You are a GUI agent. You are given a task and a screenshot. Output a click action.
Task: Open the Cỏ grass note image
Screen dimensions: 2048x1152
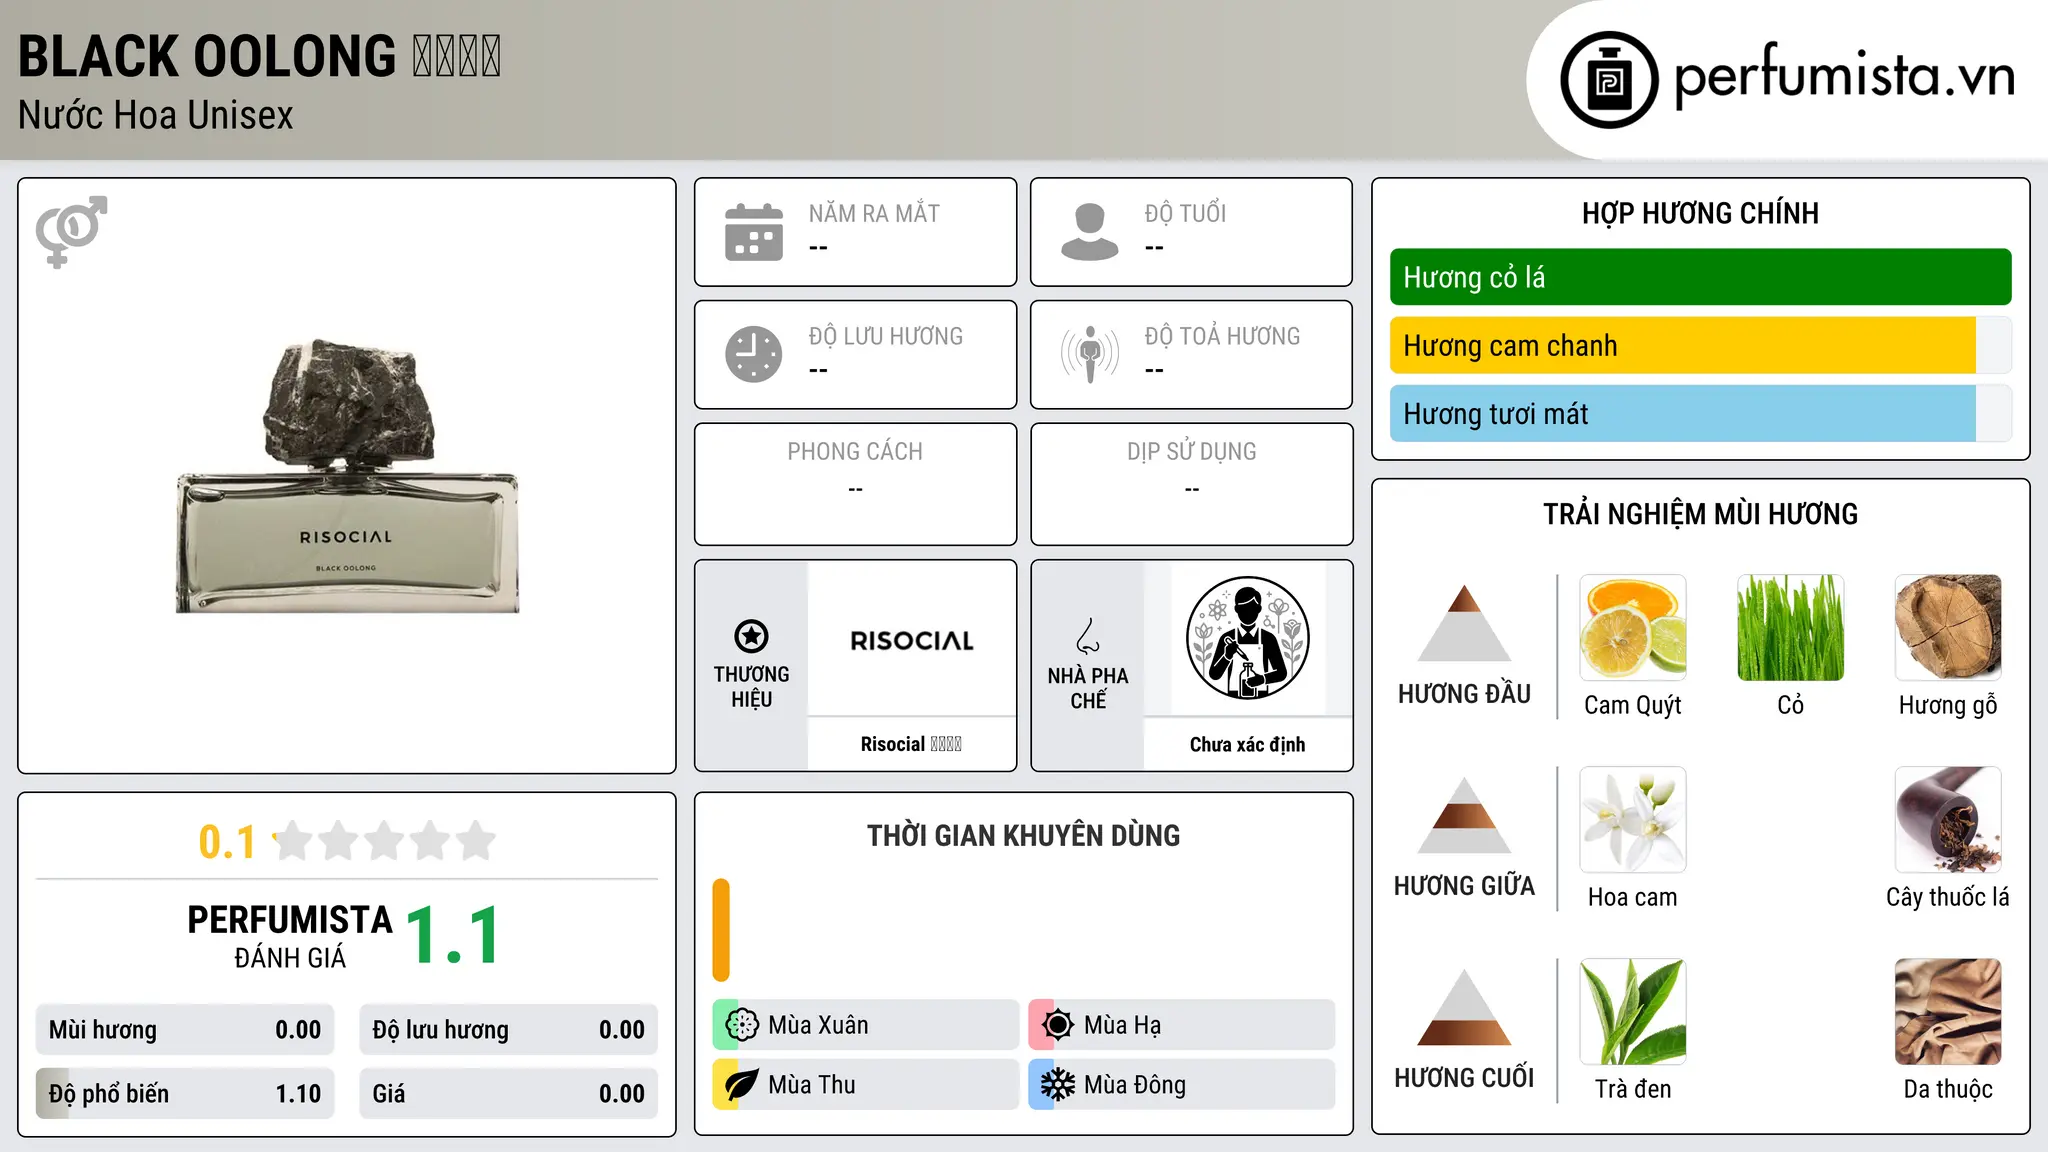(1791, 628)
